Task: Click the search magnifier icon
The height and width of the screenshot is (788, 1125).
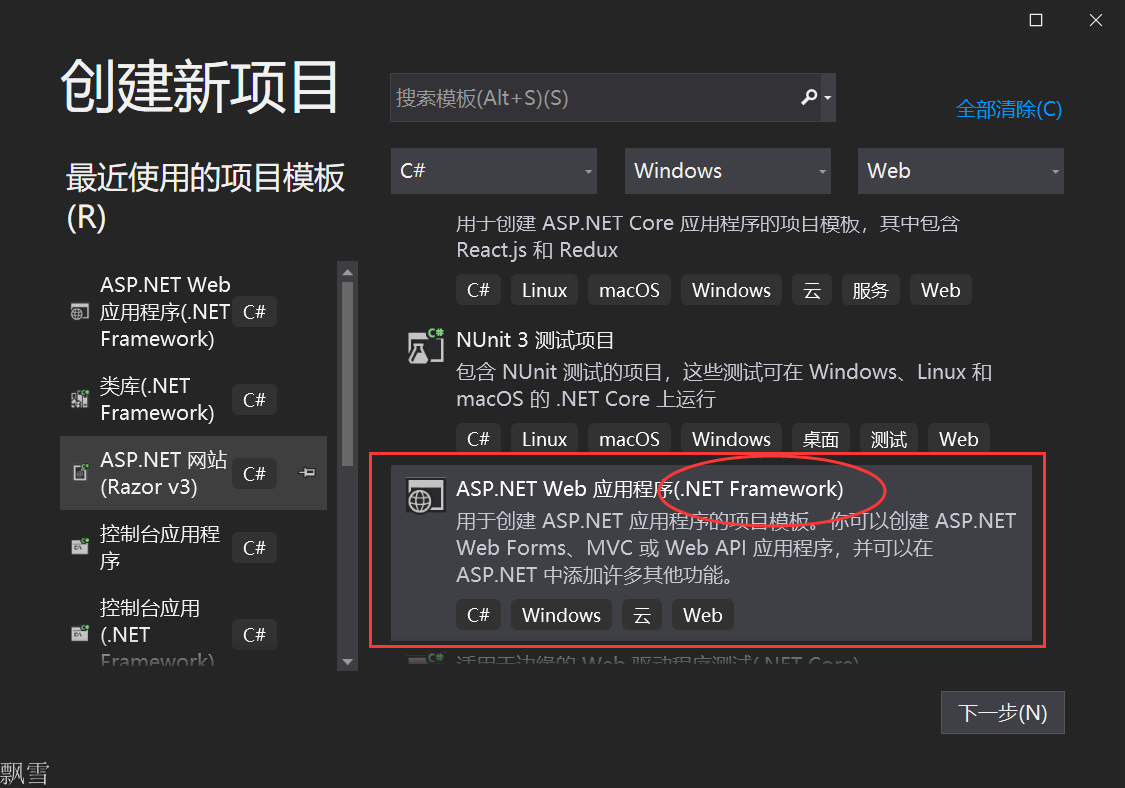Action: [809, 97]
